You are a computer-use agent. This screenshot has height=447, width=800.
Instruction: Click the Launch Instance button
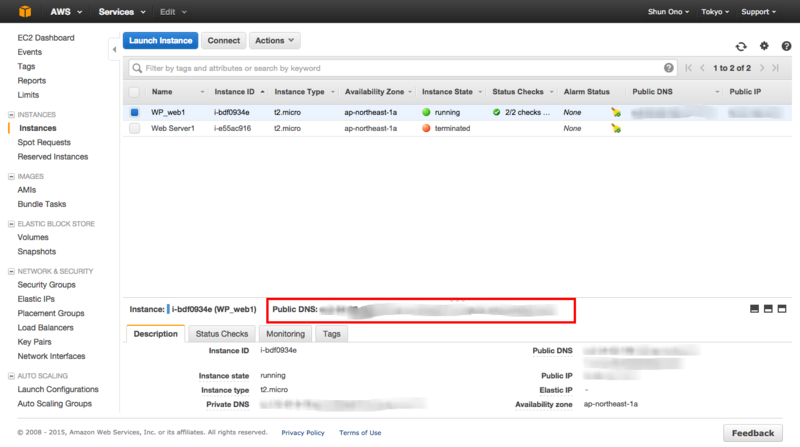(x=160, y=40)
